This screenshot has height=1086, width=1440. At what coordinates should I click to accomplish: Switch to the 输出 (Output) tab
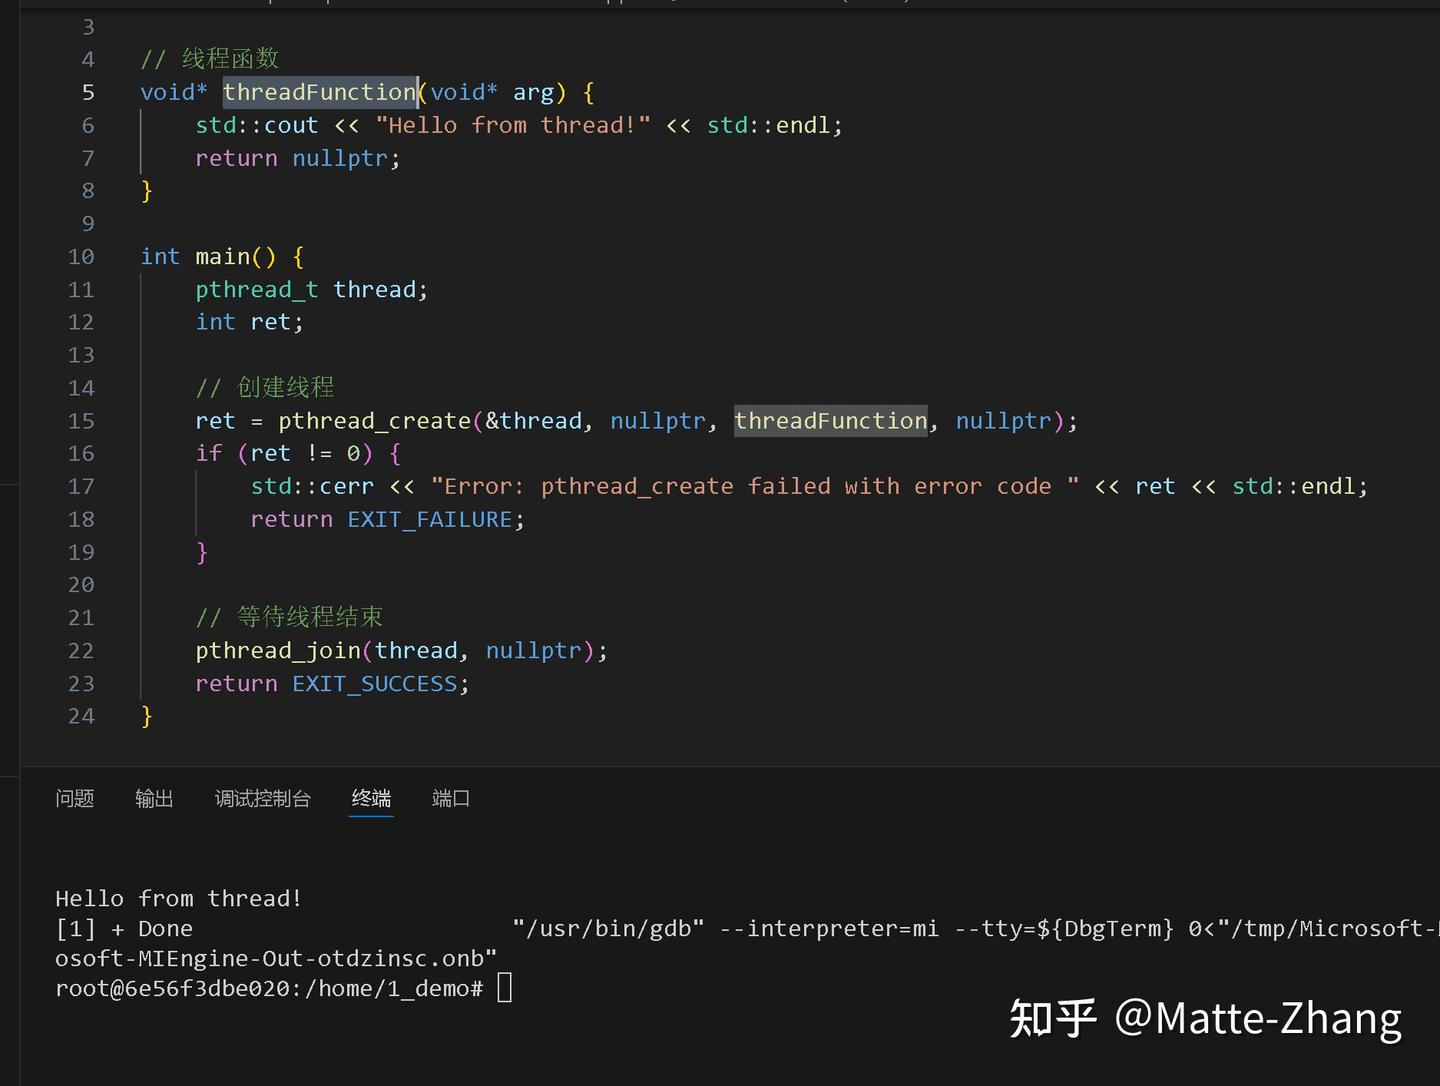[x=154, y=798]
